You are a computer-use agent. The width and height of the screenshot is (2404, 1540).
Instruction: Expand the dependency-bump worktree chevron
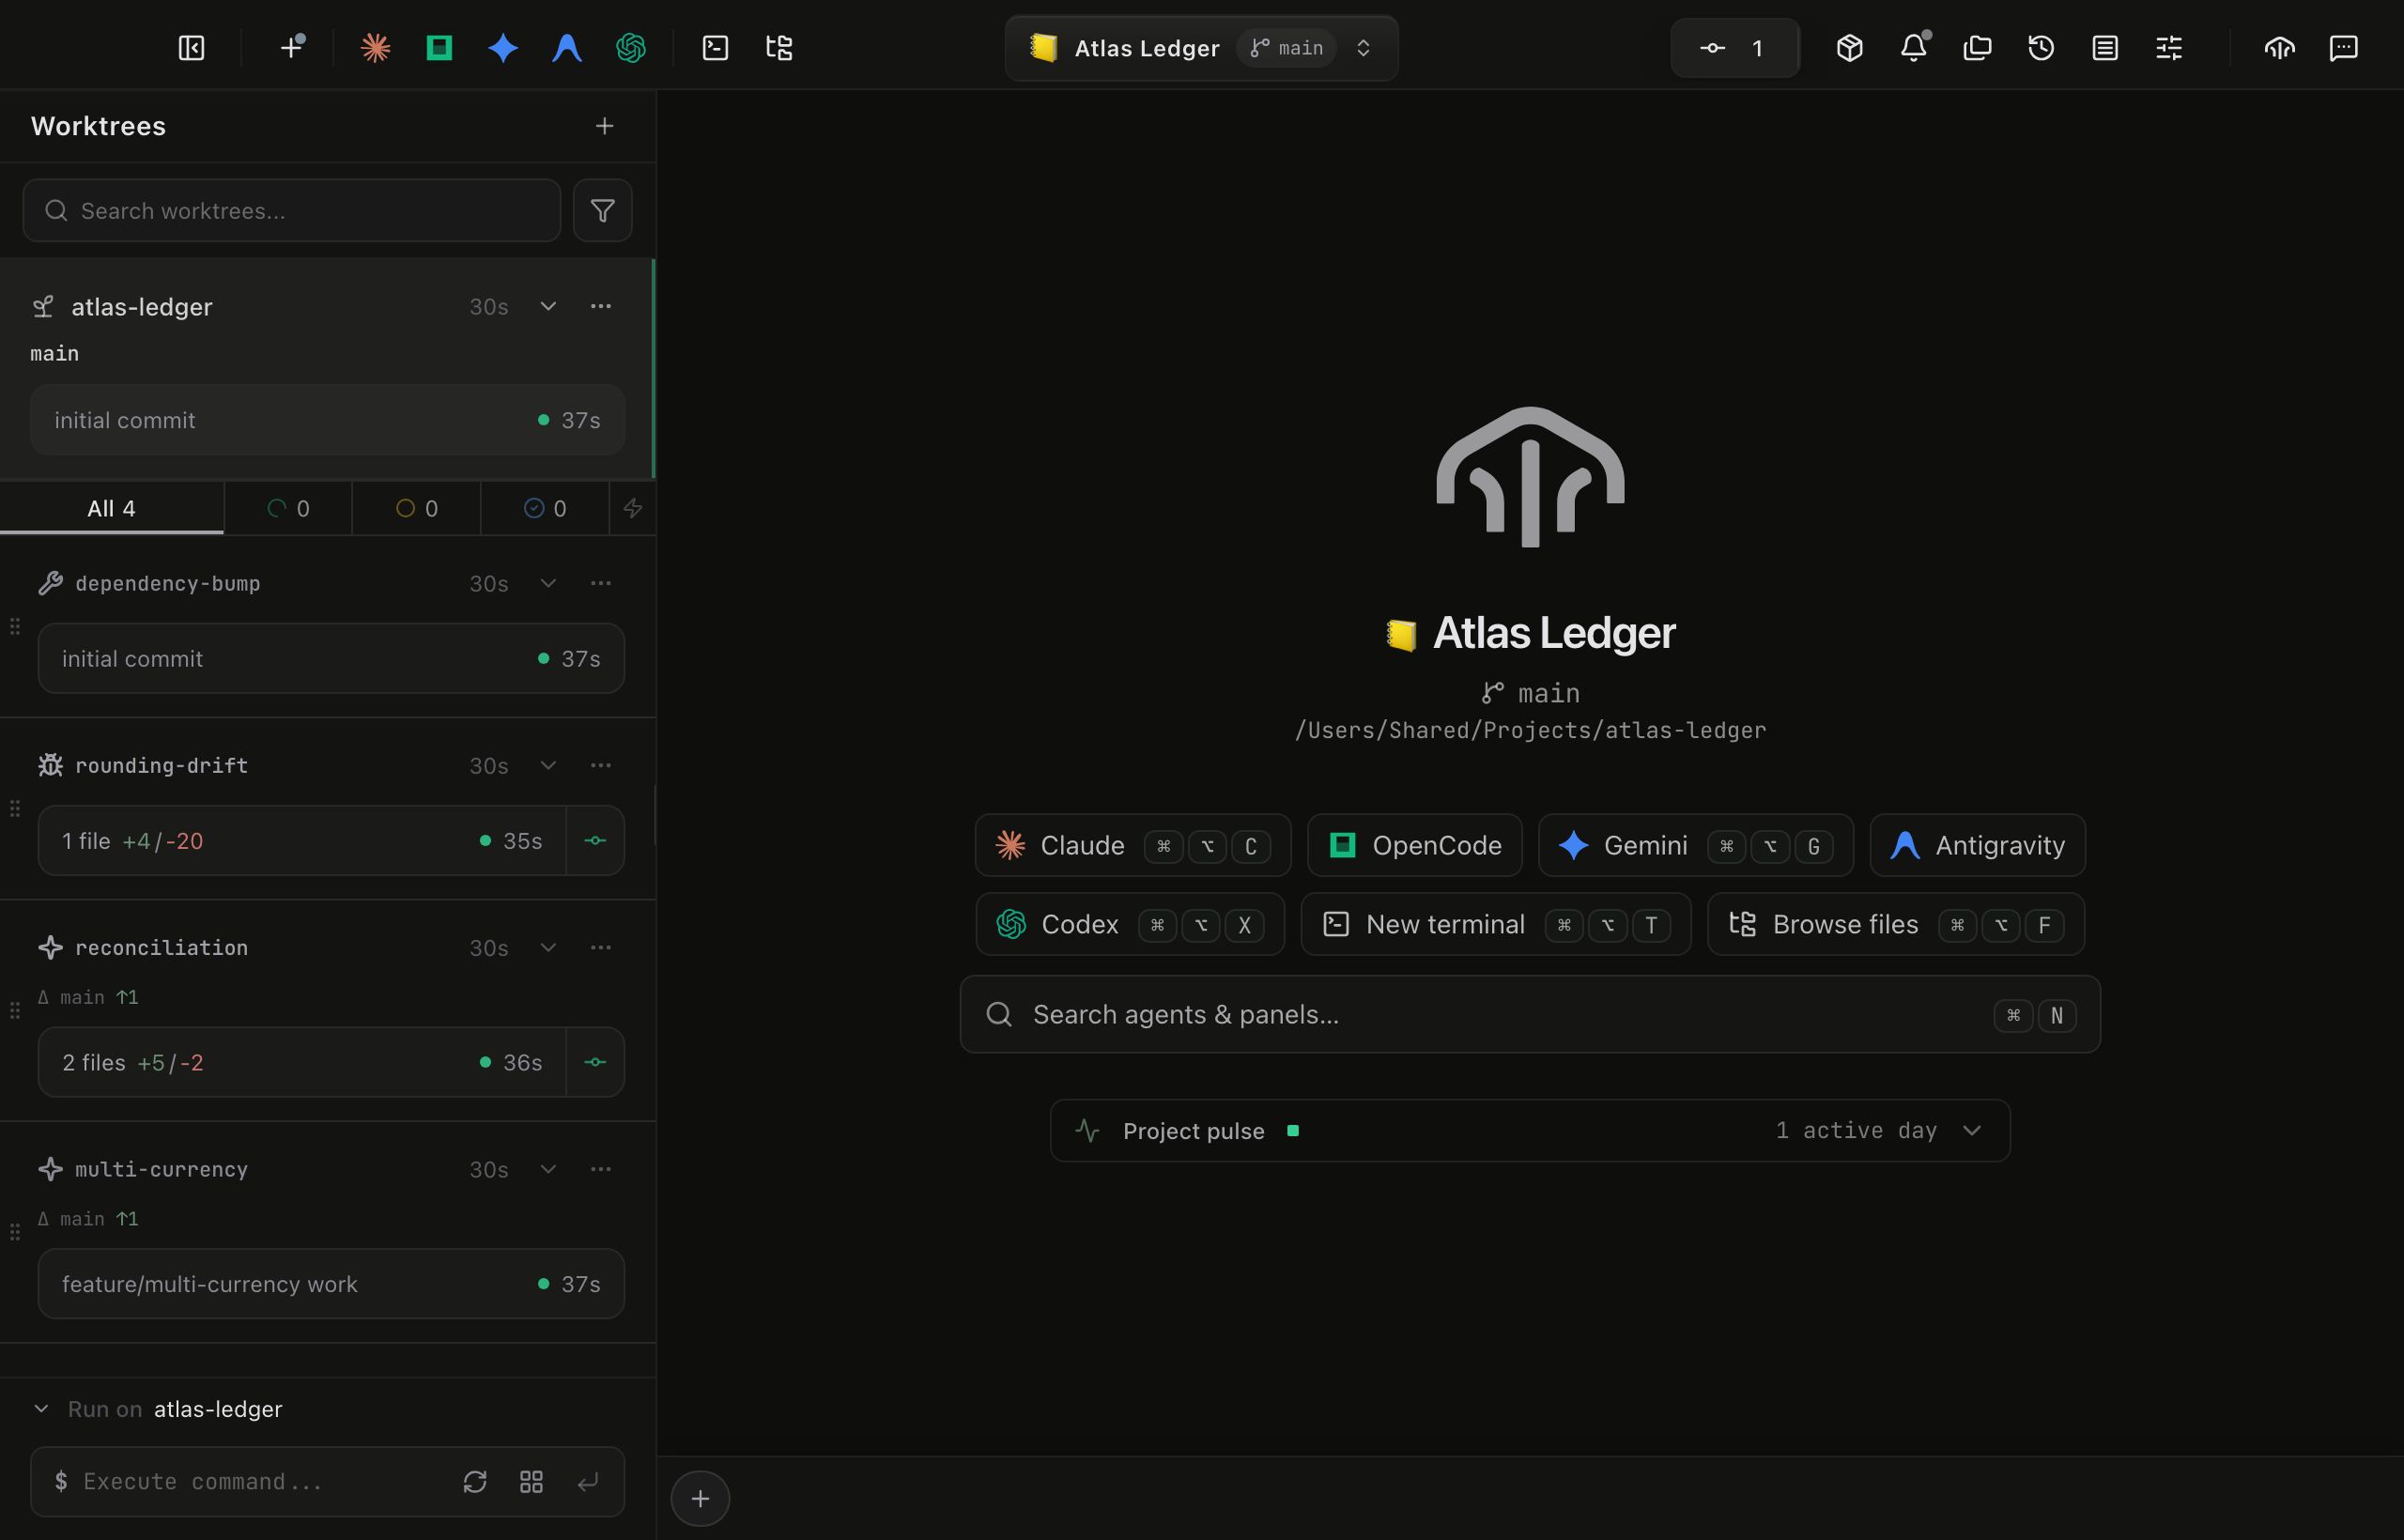548,583
